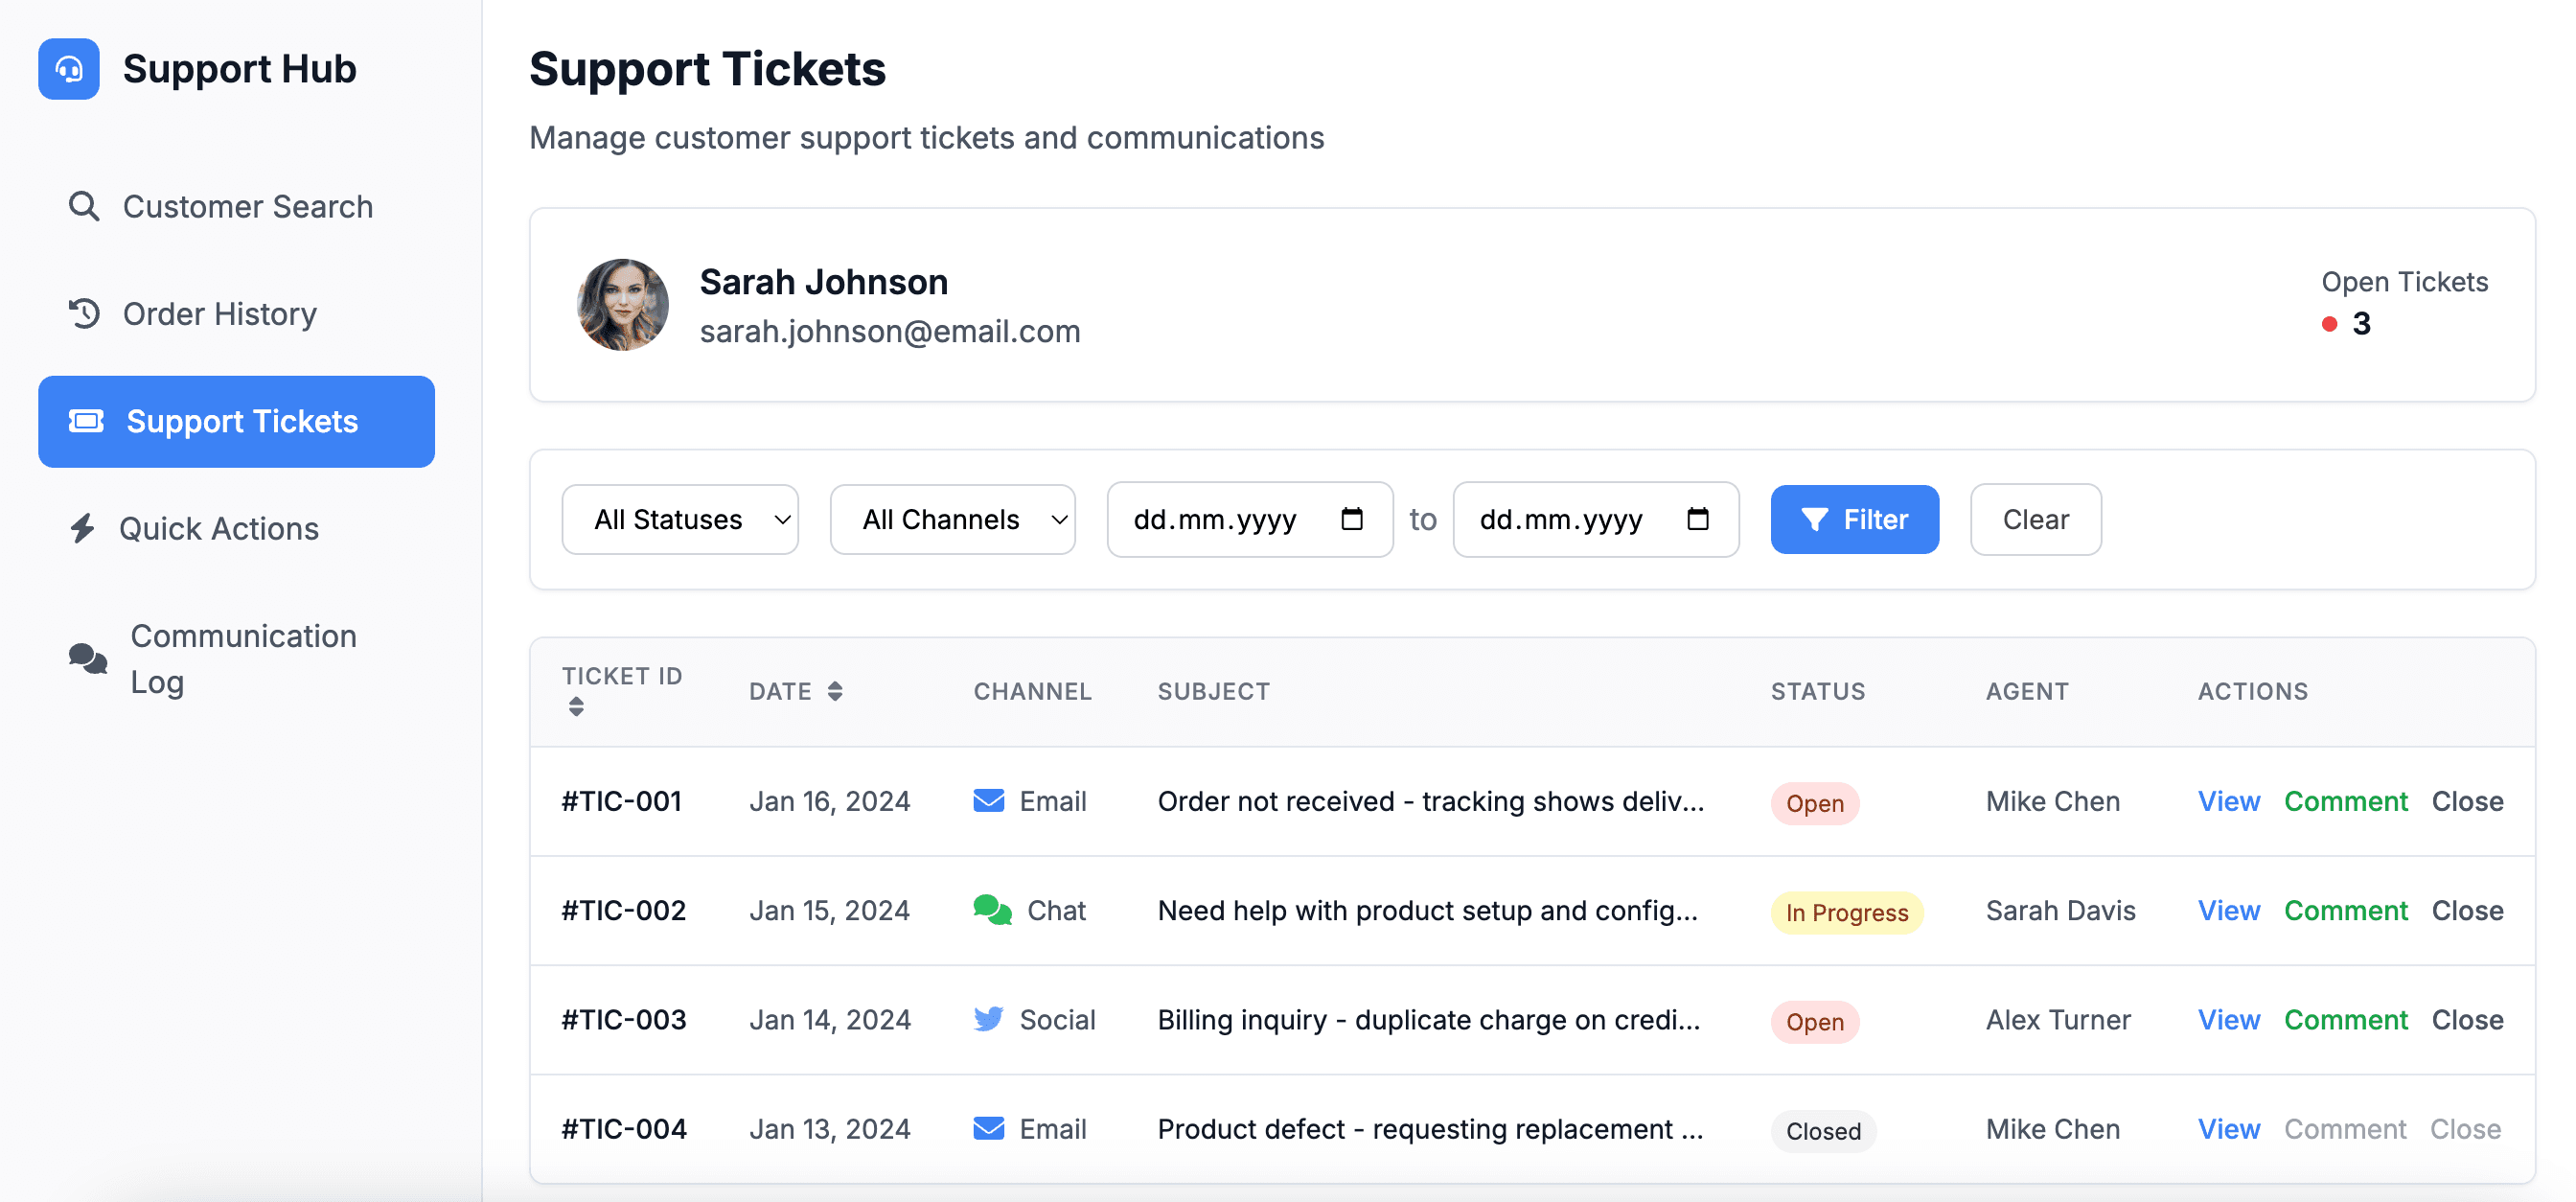View ticket TIC-003 details
This screenshot has height=1202, width=2576.
2228,1019
